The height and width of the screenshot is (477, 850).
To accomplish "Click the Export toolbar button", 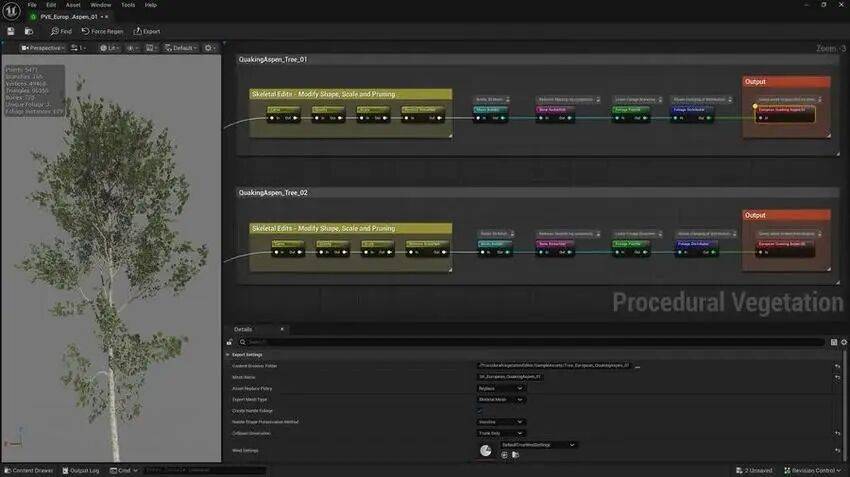I will pos(146,31).
